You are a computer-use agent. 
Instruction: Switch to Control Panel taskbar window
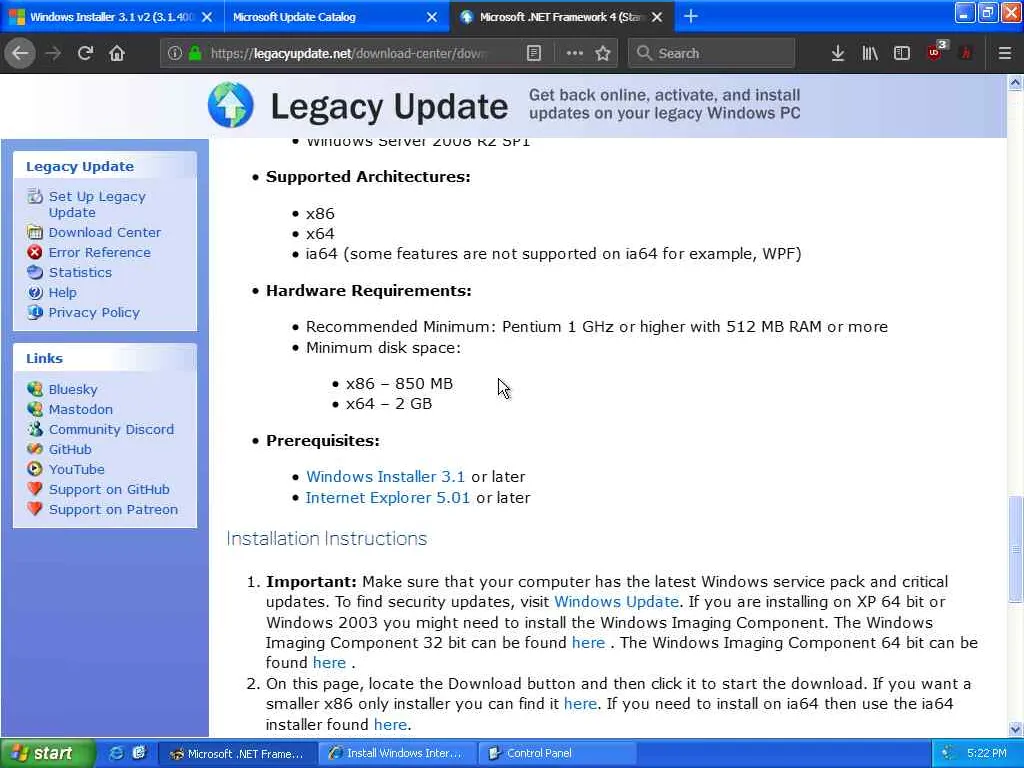point(557,754)
